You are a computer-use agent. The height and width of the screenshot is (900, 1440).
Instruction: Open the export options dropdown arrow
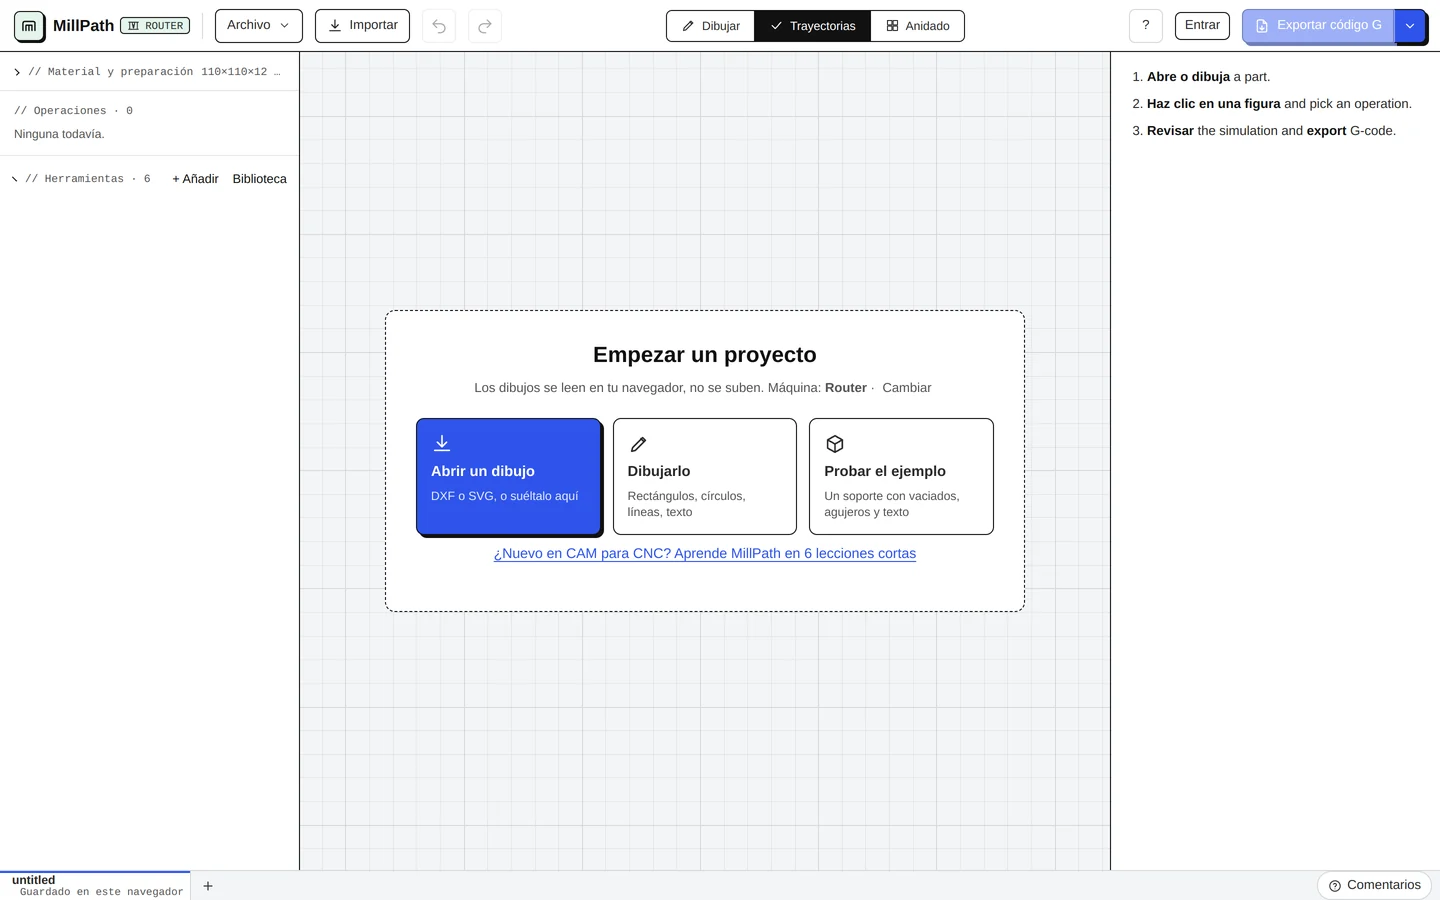[1410, 26]
